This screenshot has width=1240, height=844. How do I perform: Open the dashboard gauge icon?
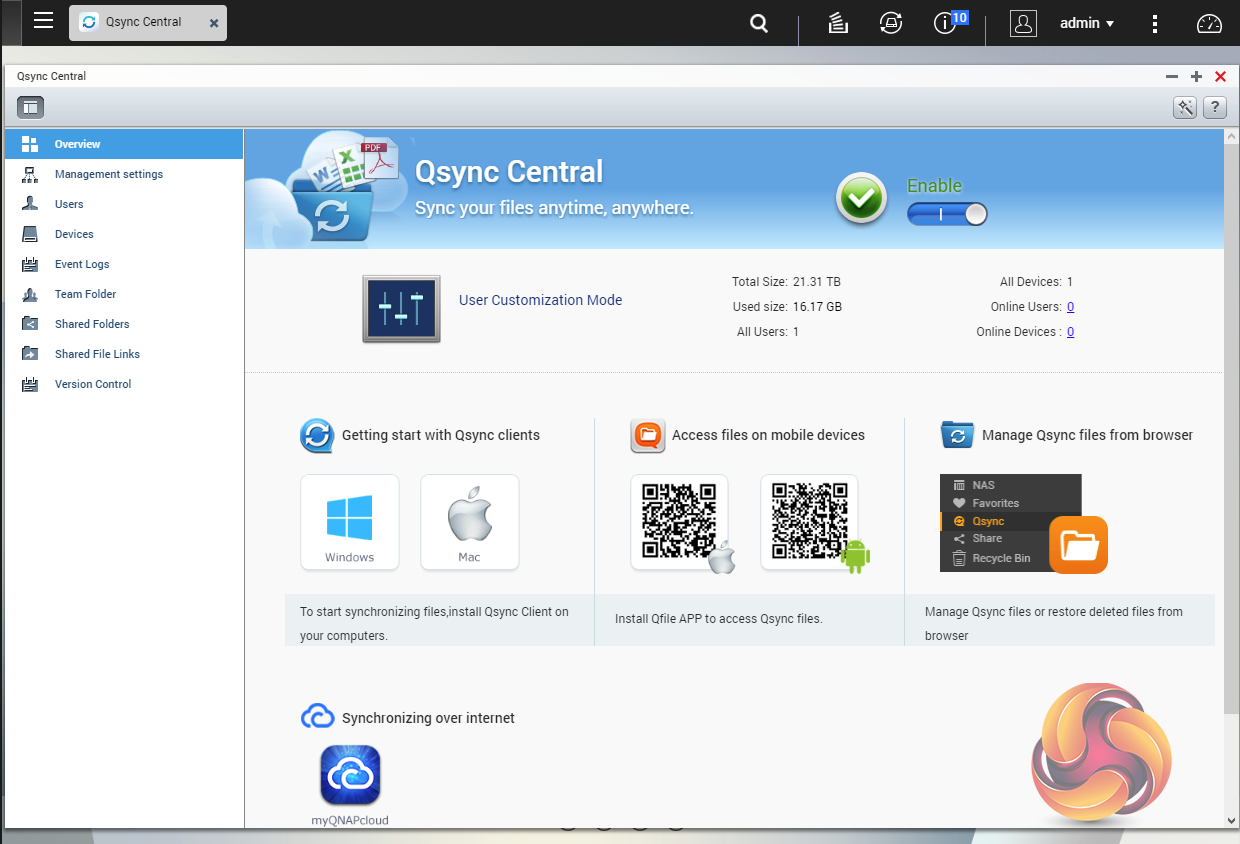(1210, 24)
